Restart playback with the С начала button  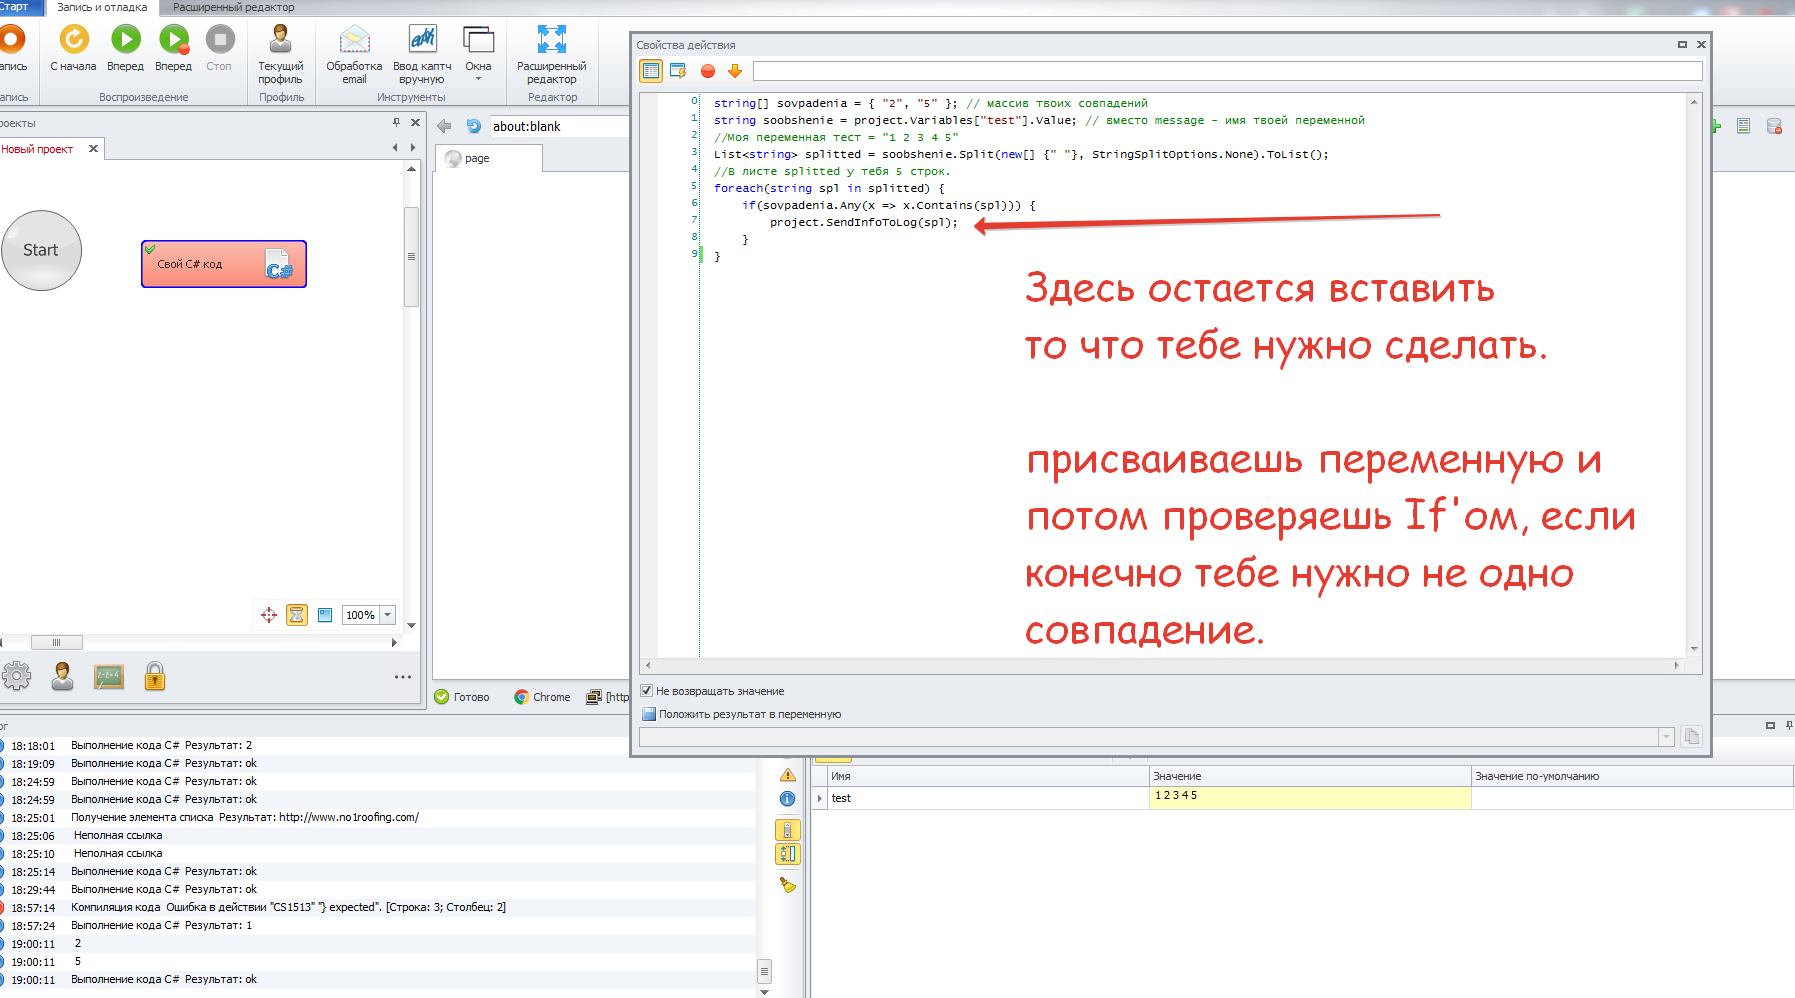click(x=73, y=48)
